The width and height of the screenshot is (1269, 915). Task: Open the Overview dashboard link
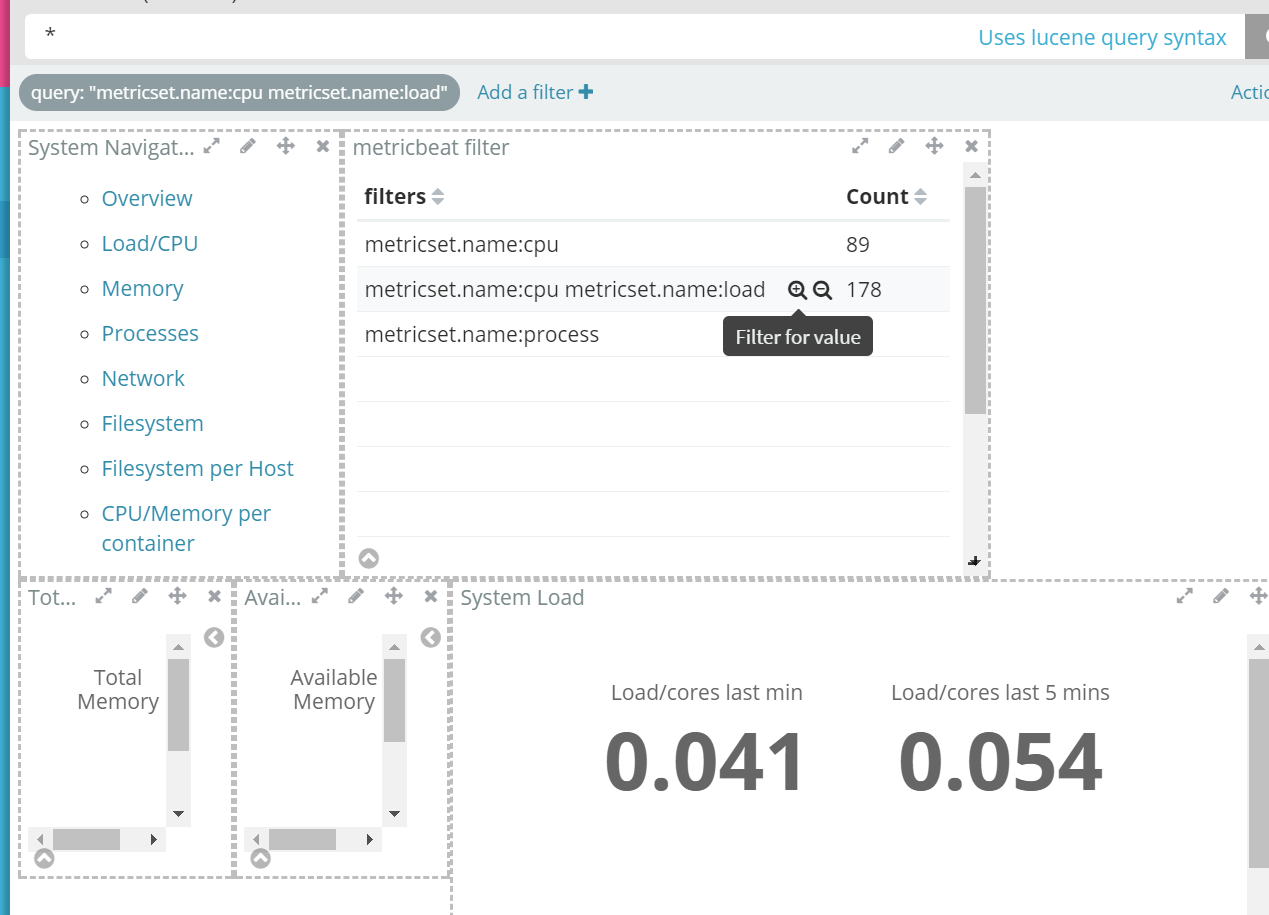(147, 198)
